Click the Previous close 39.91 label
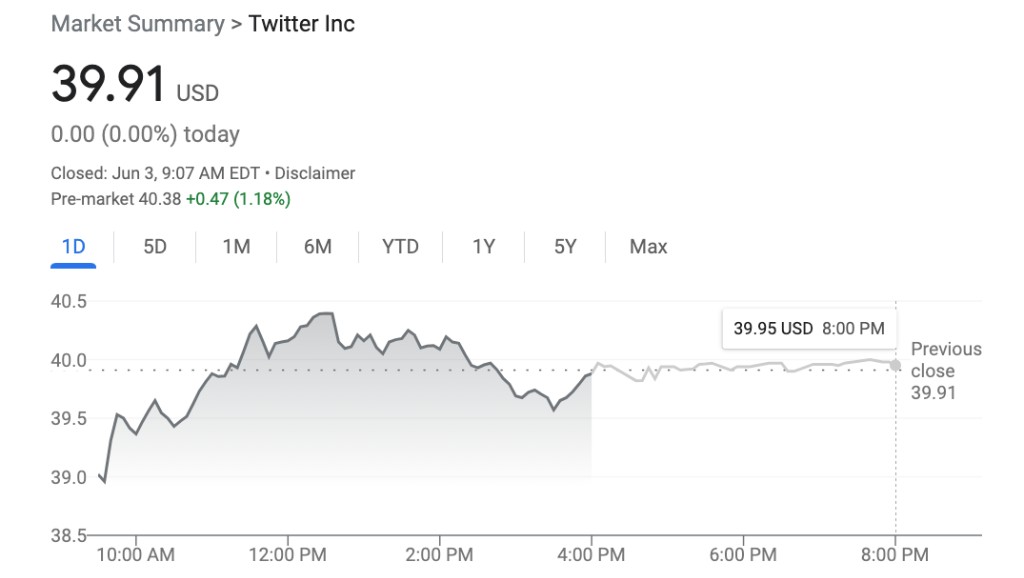 tap(945, 371)
